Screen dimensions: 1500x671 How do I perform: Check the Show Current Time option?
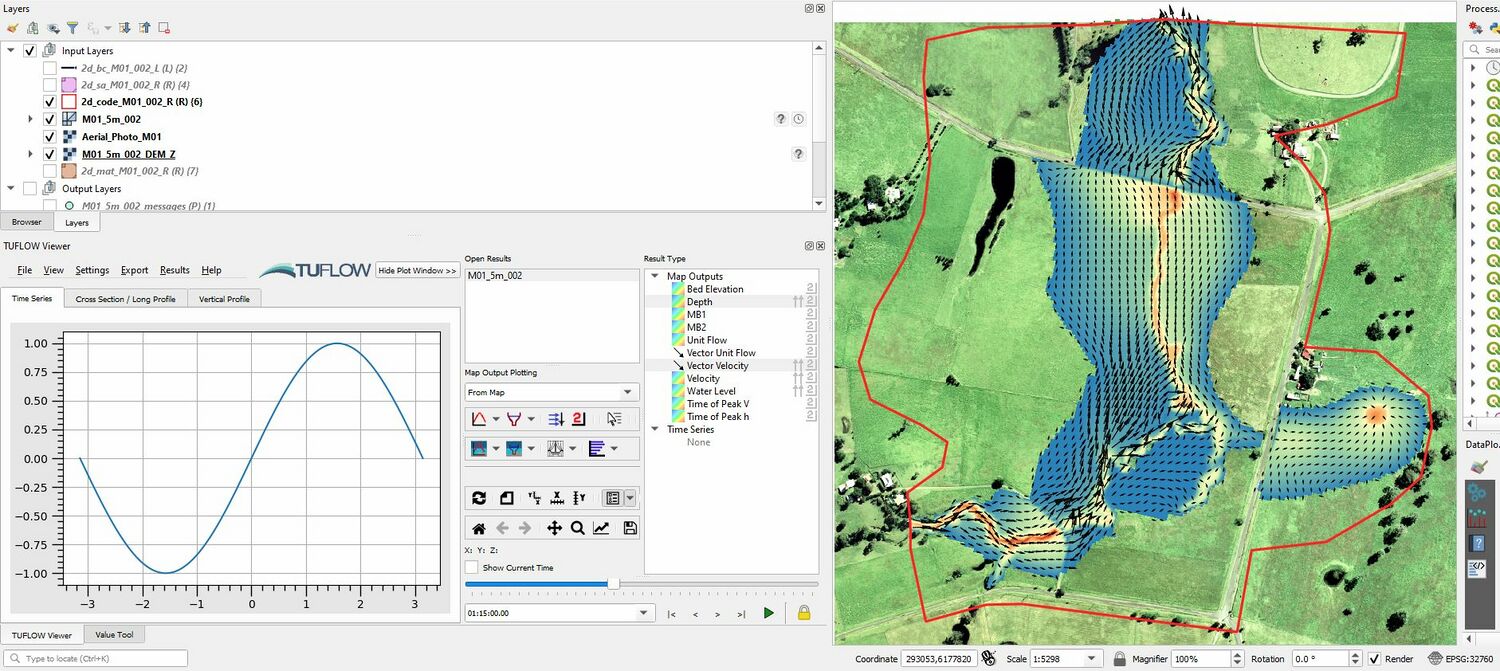point(470,567)
